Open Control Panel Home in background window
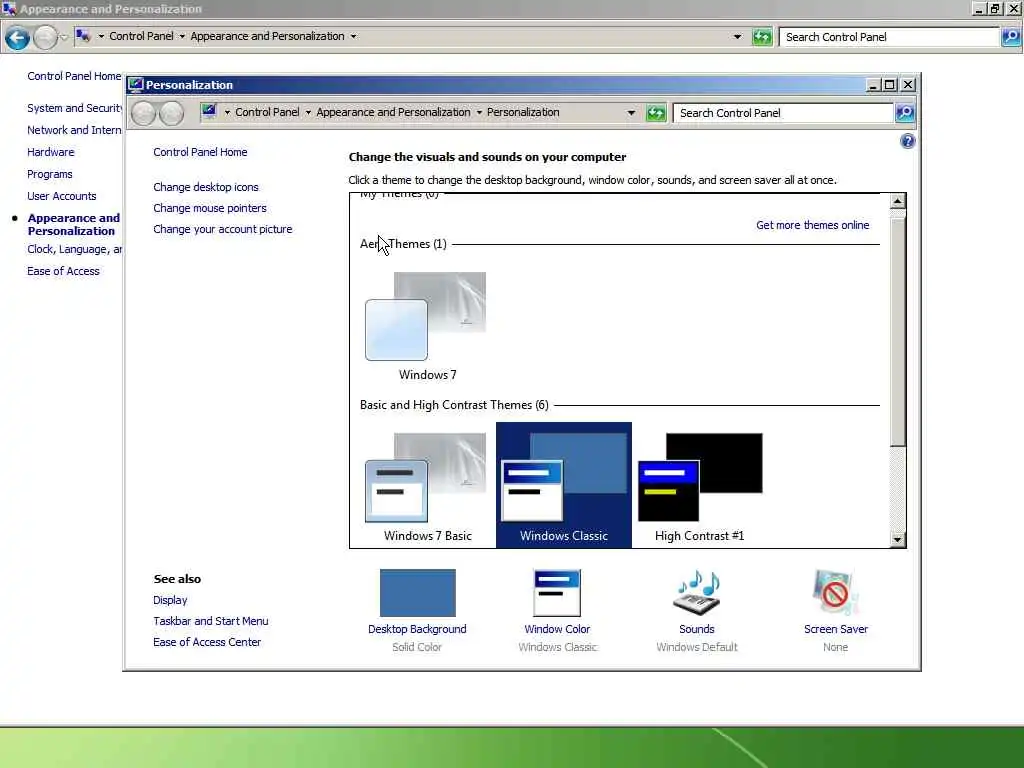1024x768 pixels. pos(74,76)
